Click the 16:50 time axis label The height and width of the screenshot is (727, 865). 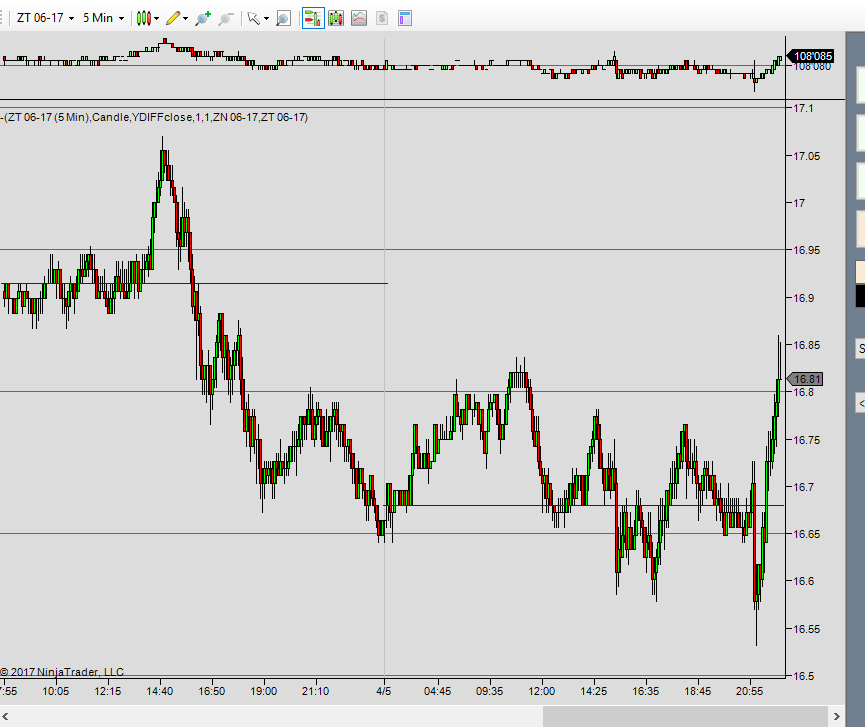pyautogui.click(x=212, y=691)
